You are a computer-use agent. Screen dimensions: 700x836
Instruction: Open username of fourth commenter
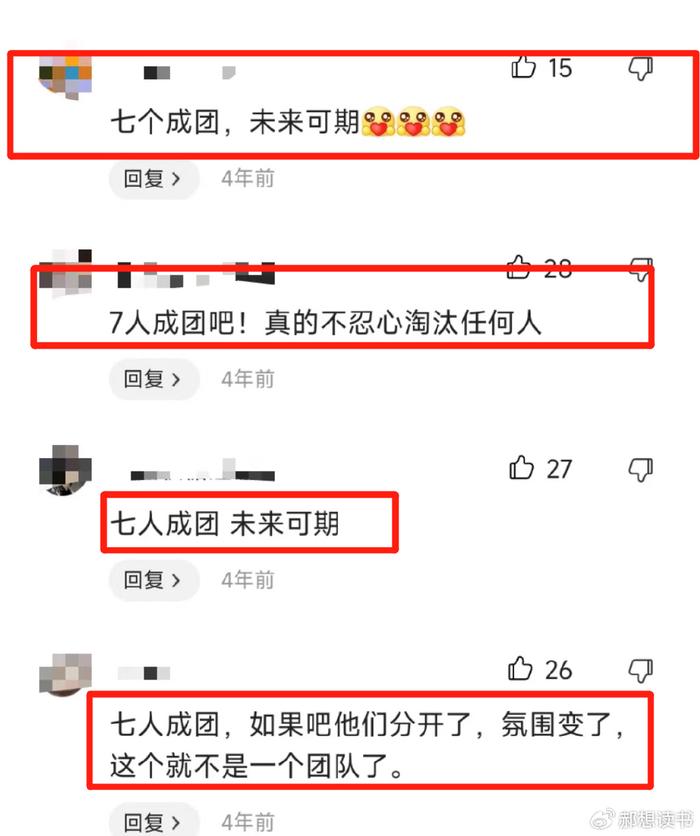144,673
